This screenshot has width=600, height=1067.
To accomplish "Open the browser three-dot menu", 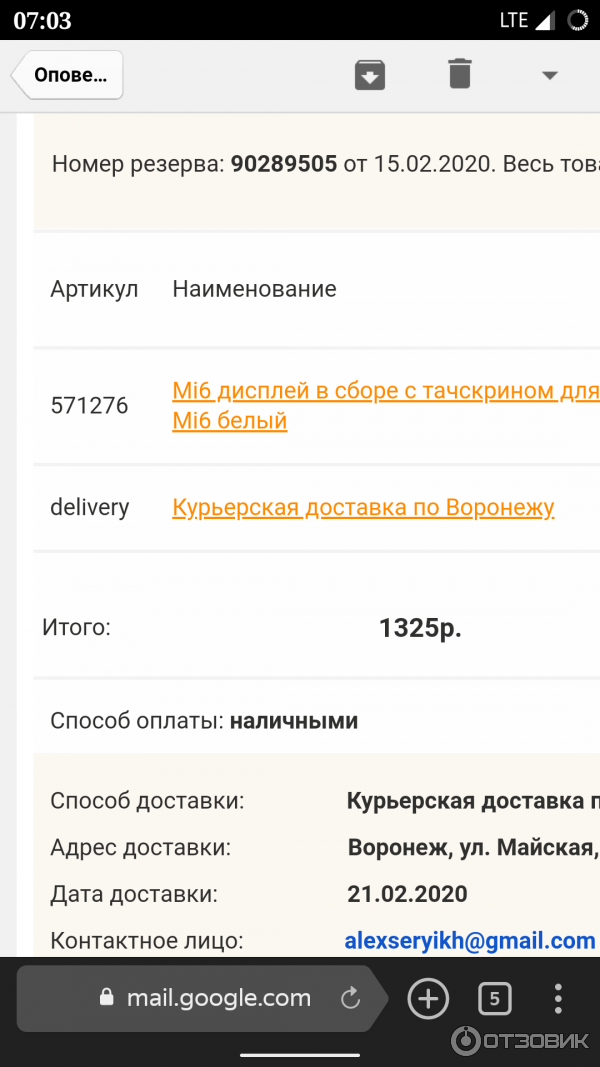I will [558, 998].
